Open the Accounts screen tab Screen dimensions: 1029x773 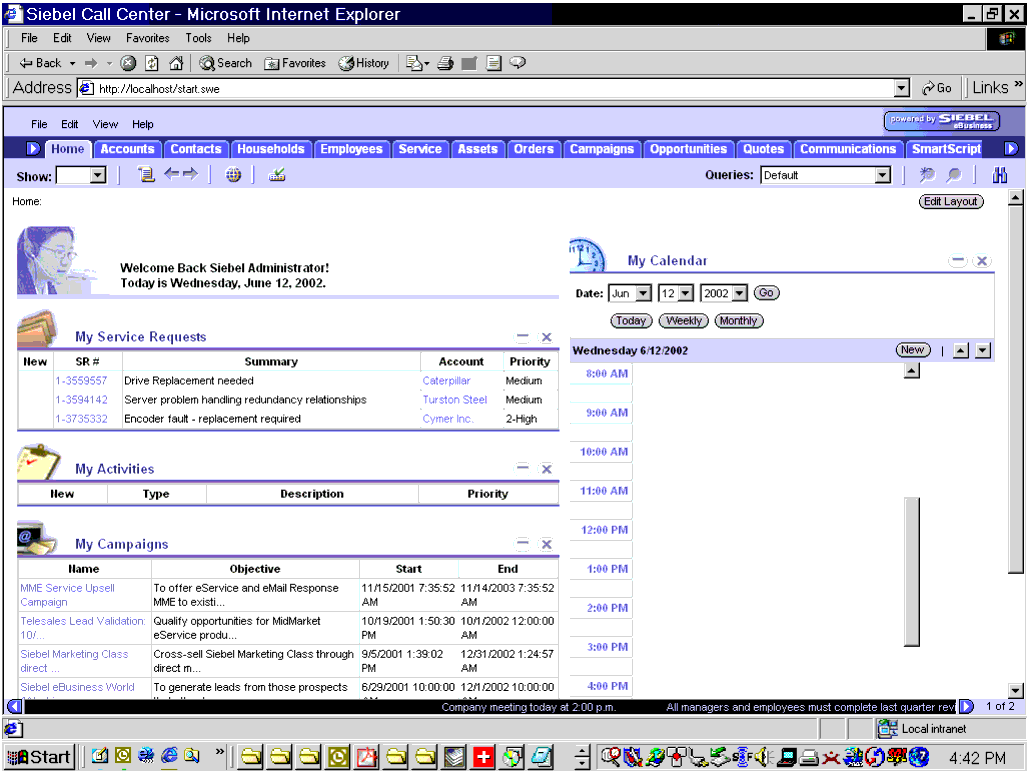coord(127,149)
